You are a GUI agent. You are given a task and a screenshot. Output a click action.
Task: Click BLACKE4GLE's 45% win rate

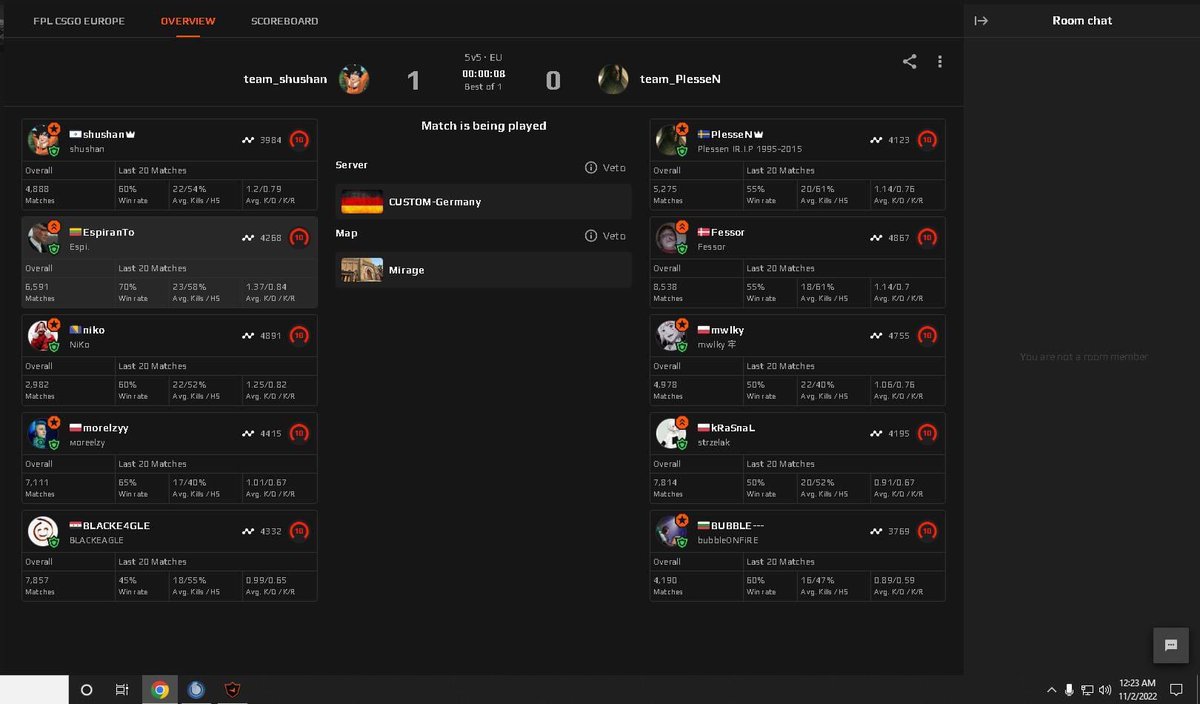128,580
